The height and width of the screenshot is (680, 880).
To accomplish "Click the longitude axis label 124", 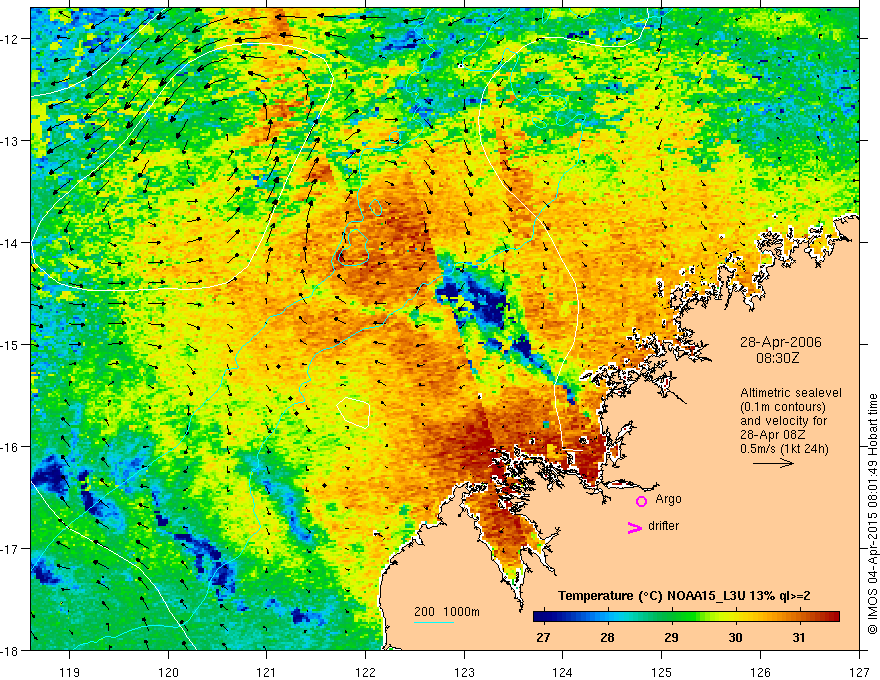I will (x=563, y=672).
